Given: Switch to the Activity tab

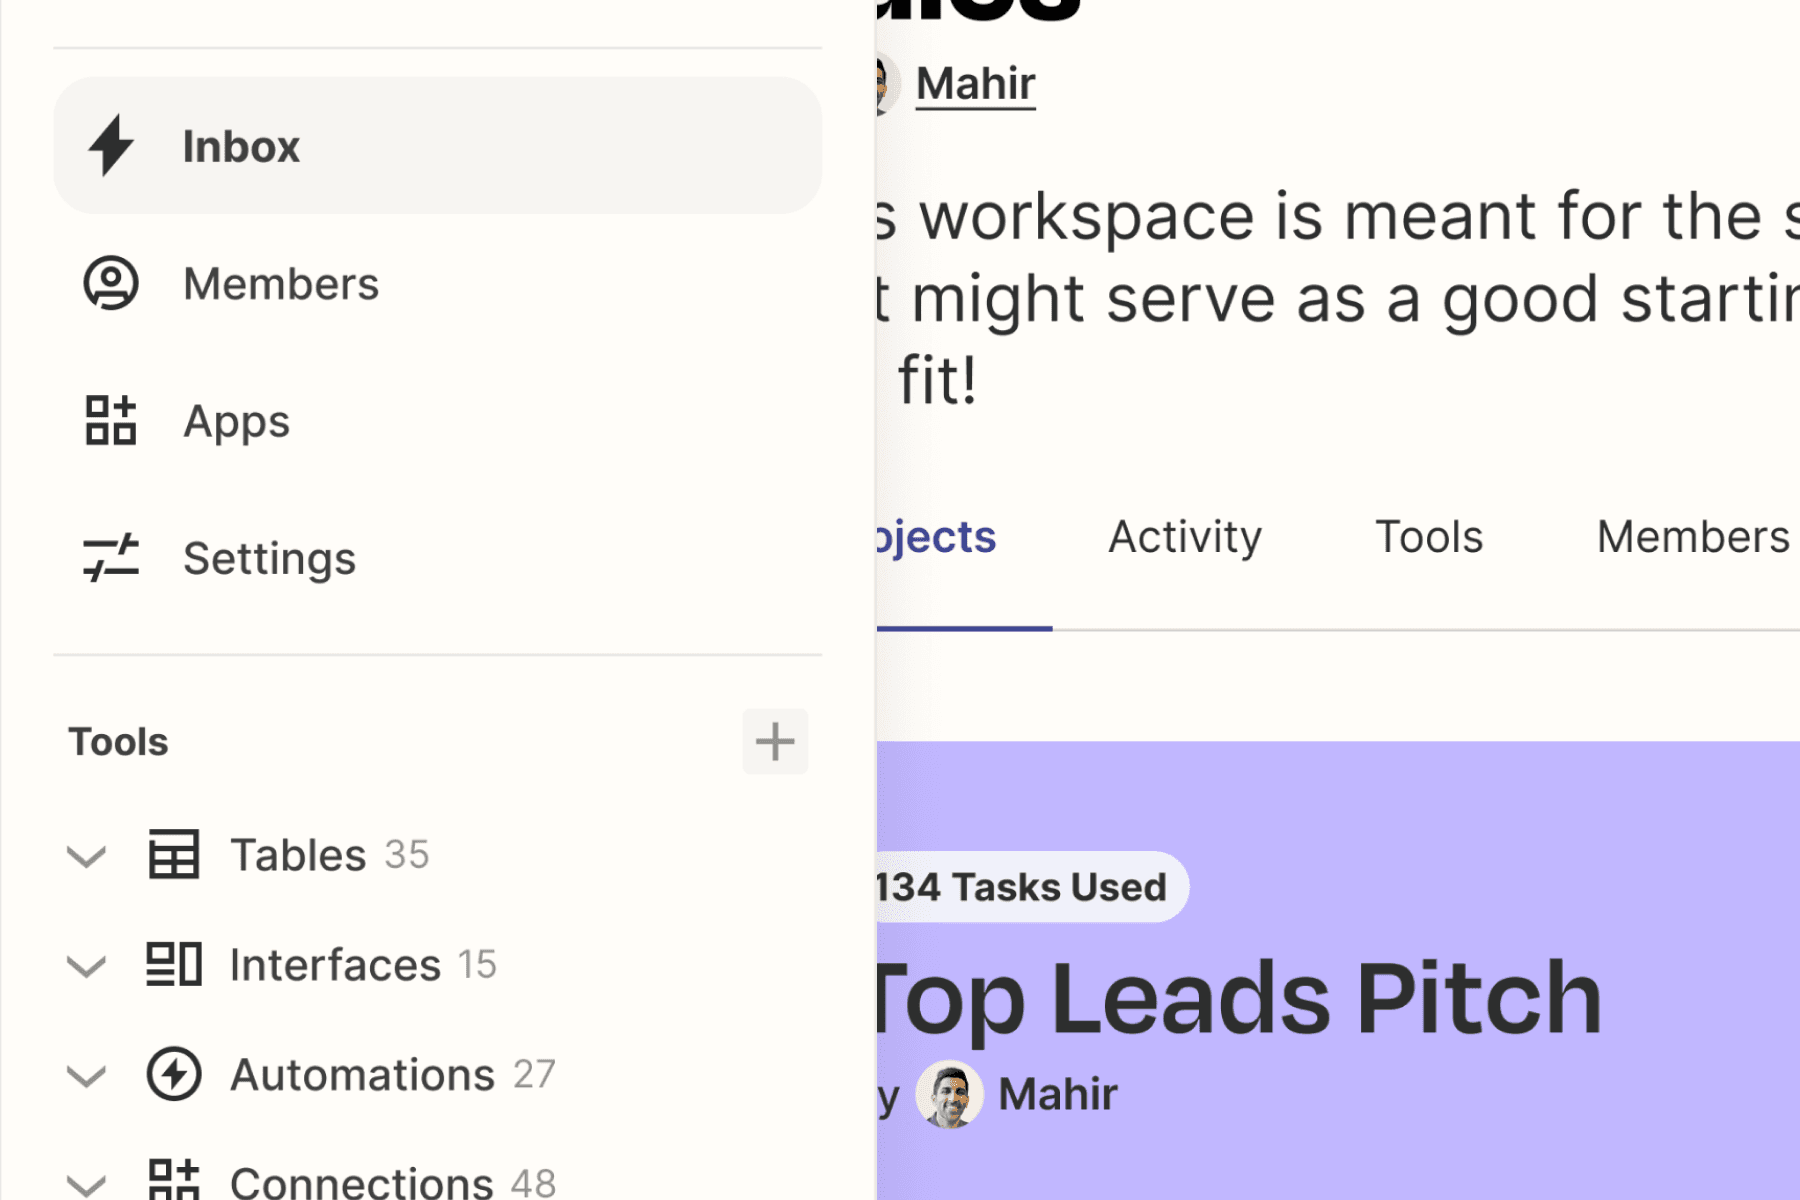Looking at the screenshot, I should (x=1185, y=537).
